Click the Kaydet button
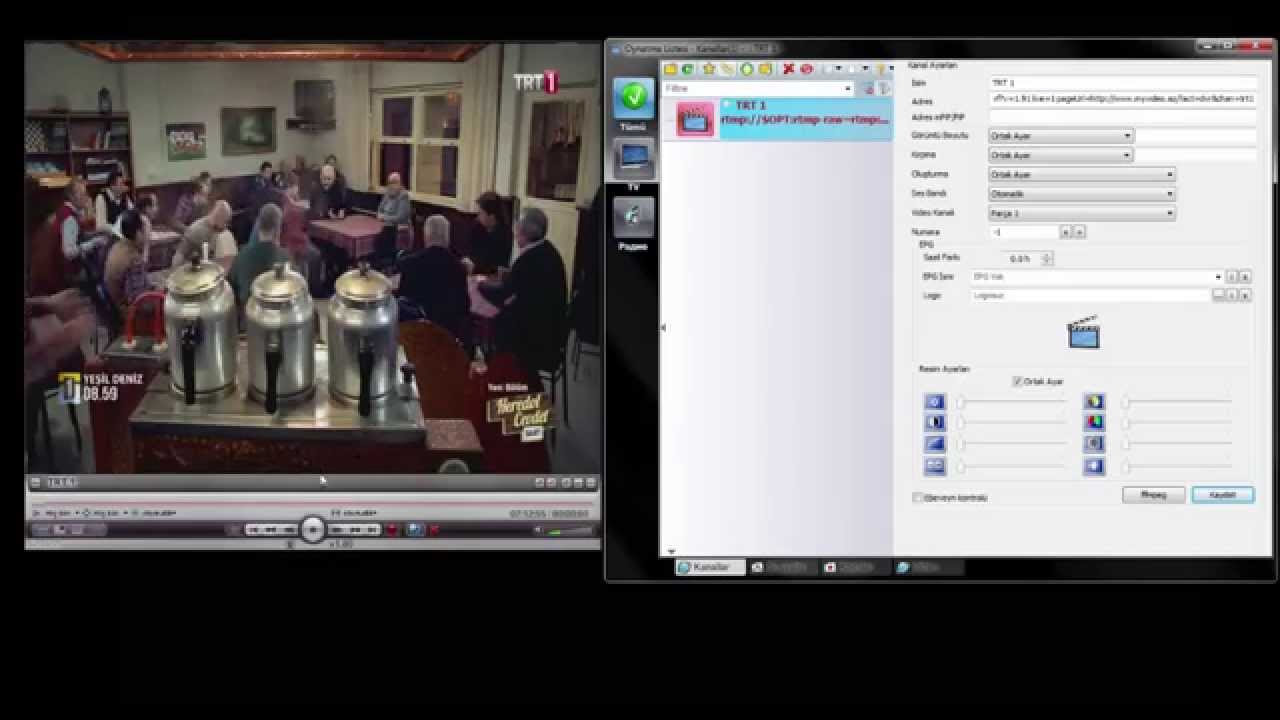This screenshot has height=720, width=1280. 1223,495
